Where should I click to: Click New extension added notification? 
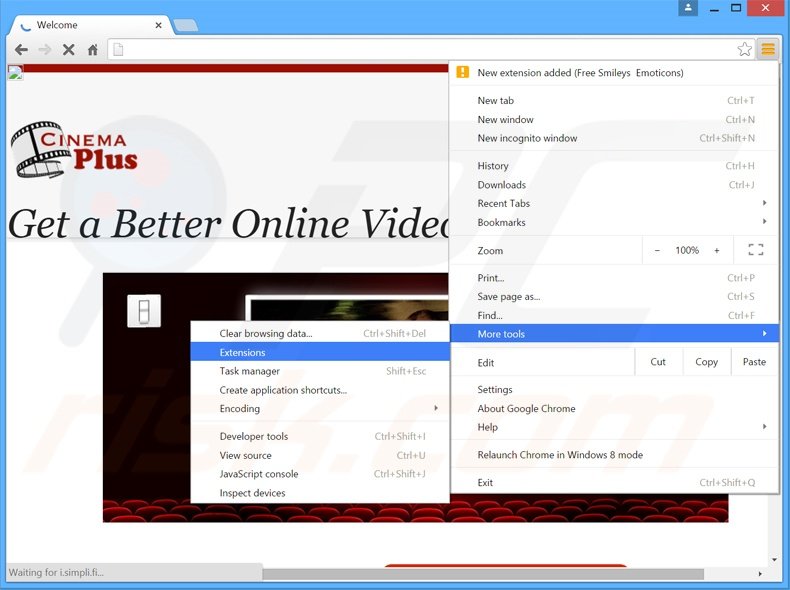click(614, 73)
